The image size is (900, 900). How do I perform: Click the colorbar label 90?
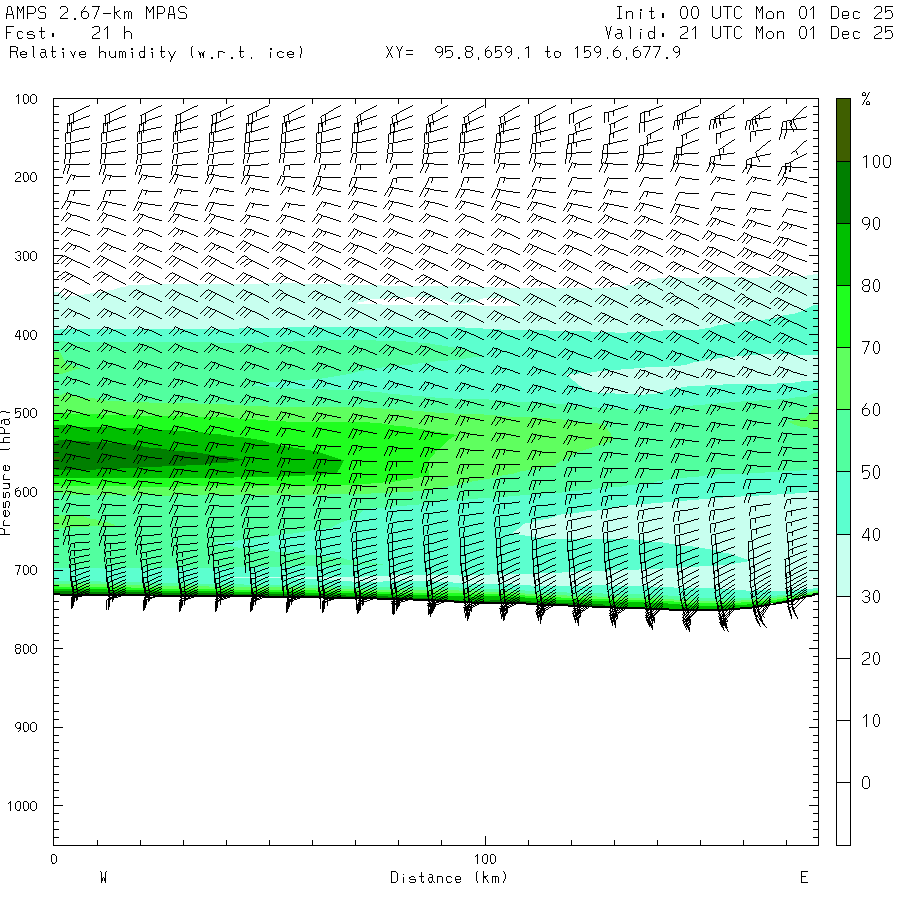point(871,224)
